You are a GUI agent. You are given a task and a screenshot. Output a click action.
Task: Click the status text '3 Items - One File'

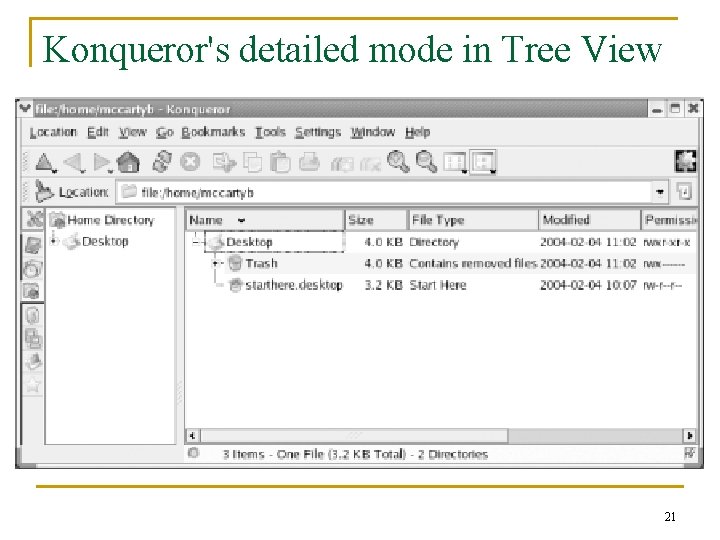click(x=273, y=454)
